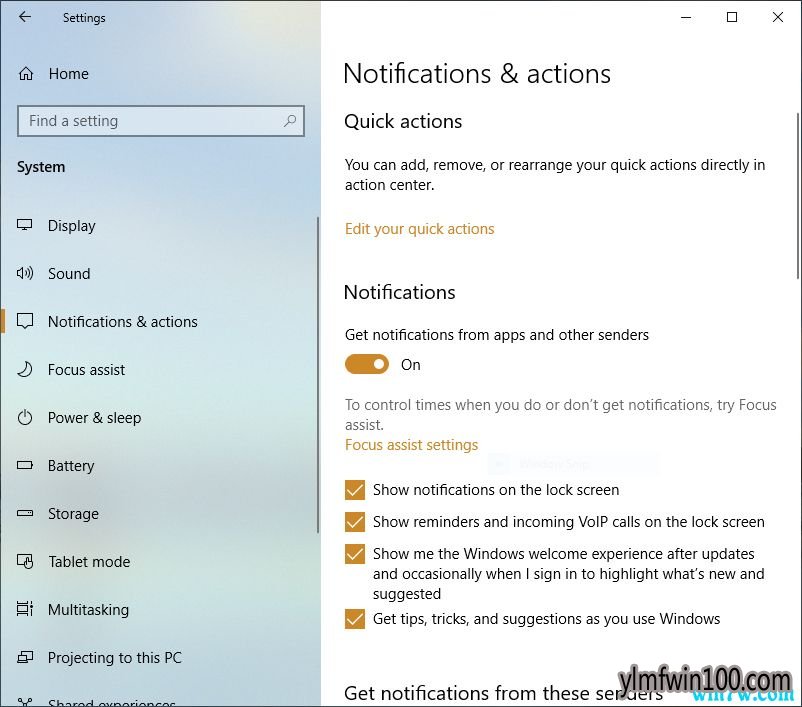802x707 pixels.
Task: Click the Find a setting search box
Action: [161, 121]
